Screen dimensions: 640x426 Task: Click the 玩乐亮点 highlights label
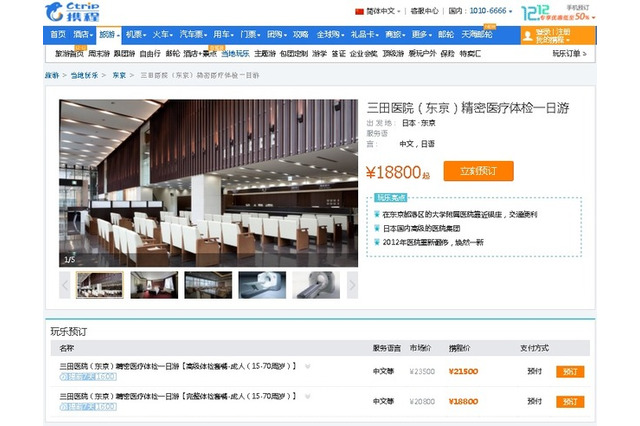click(x=391, y=198)
